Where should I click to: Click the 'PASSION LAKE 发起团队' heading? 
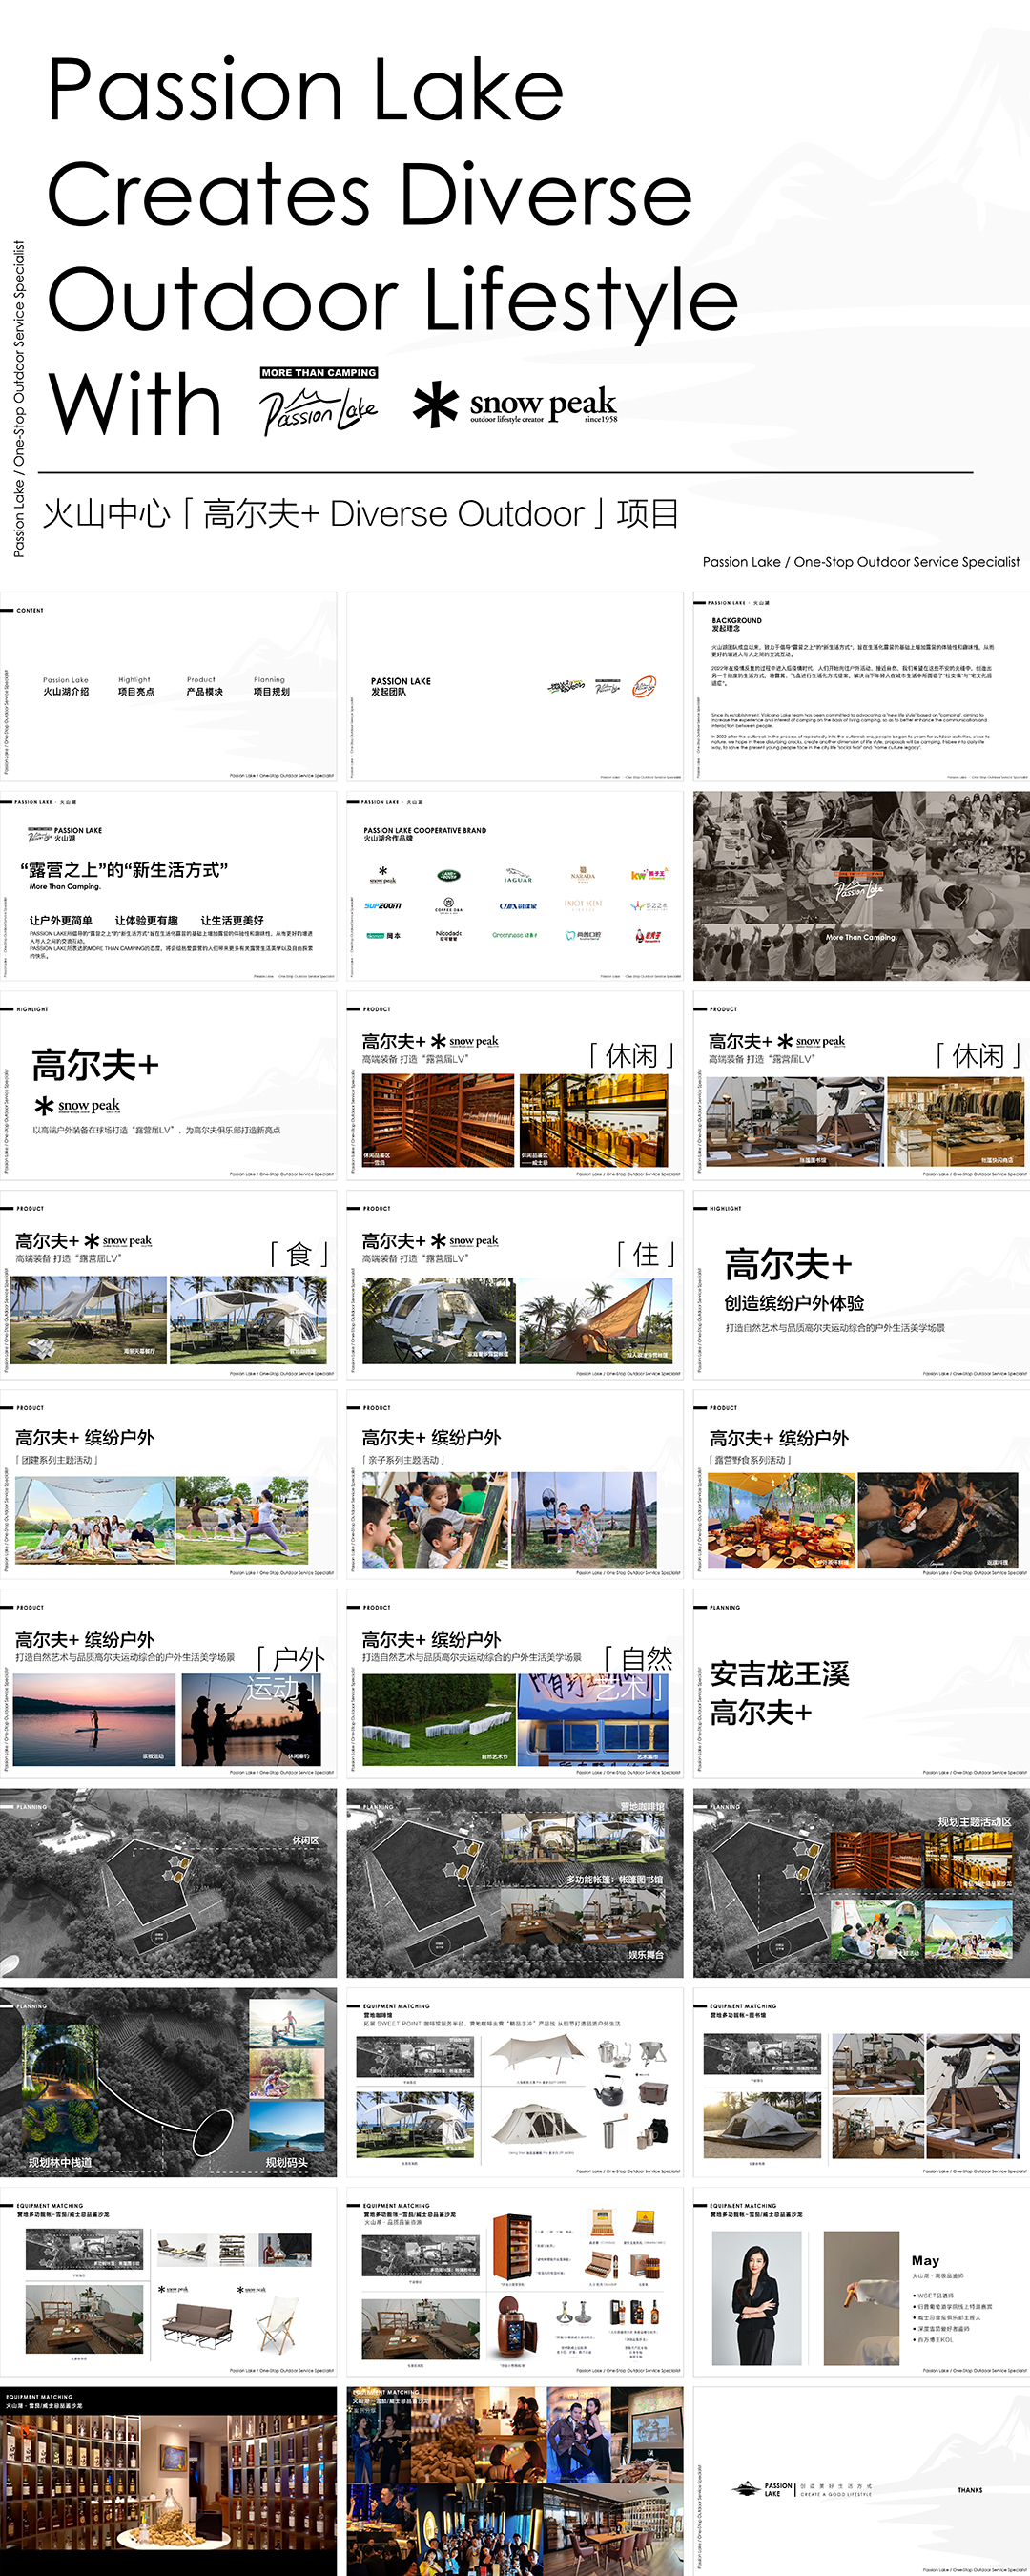click(401, 686)
